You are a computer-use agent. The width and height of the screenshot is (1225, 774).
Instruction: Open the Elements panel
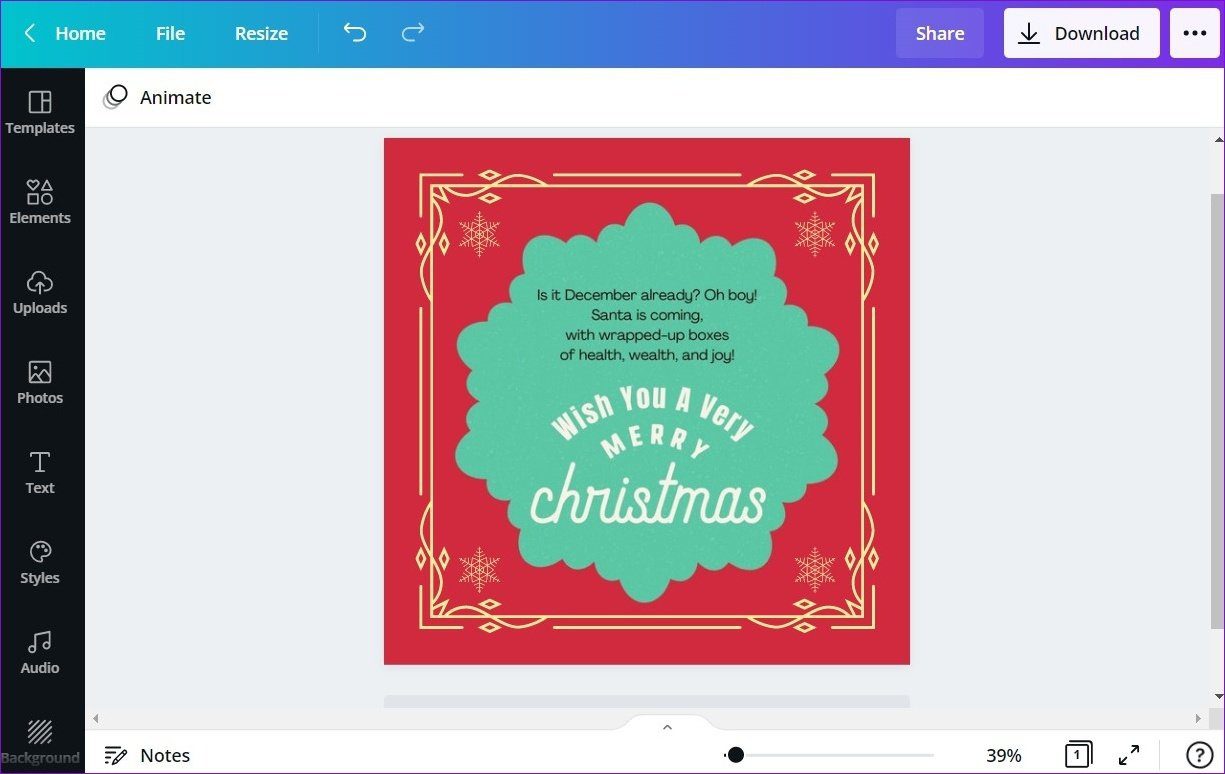click(40, 203)
